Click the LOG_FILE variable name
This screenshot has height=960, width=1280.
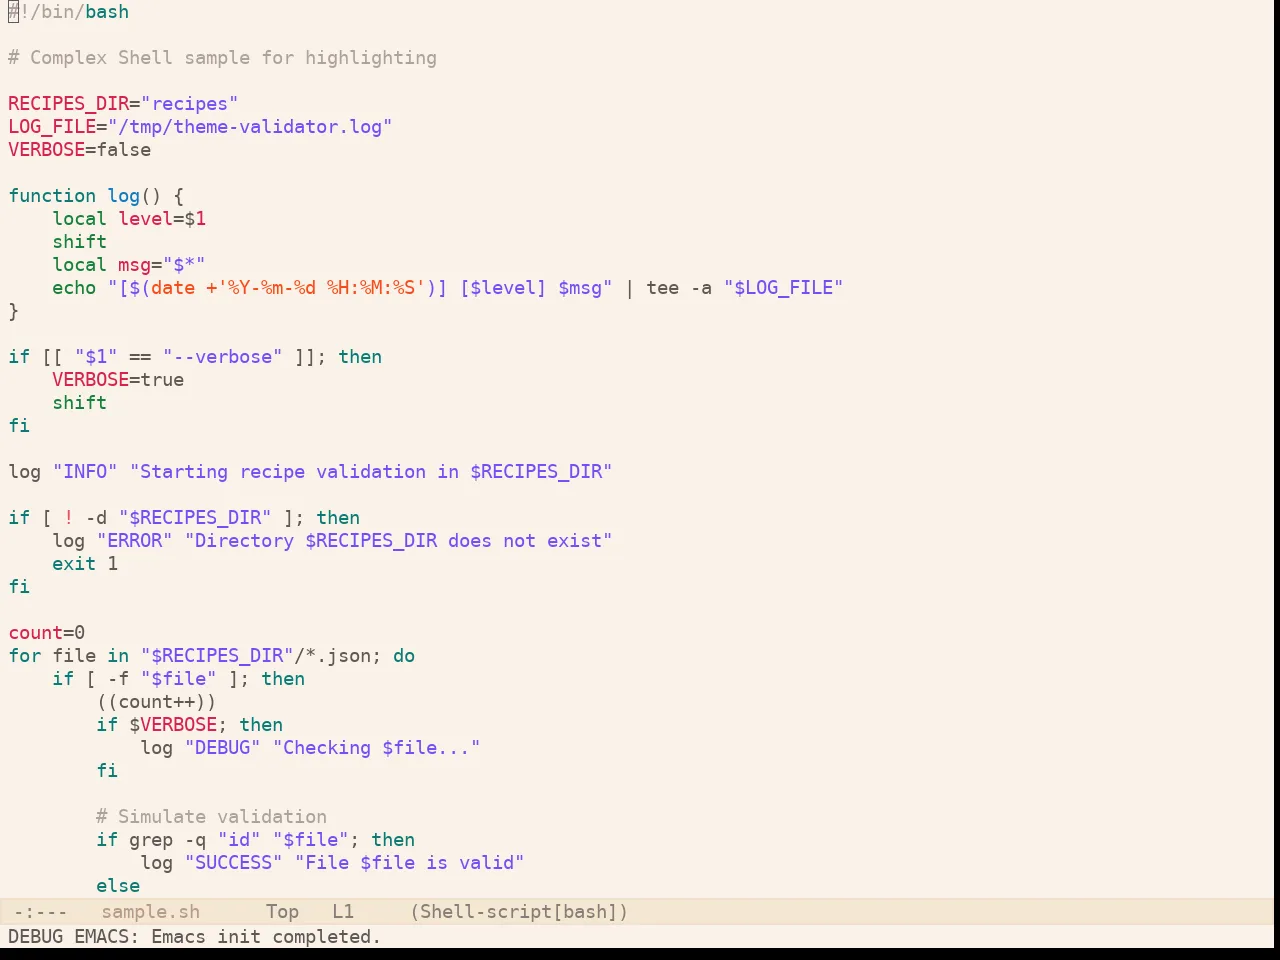[x=52, y=127]
